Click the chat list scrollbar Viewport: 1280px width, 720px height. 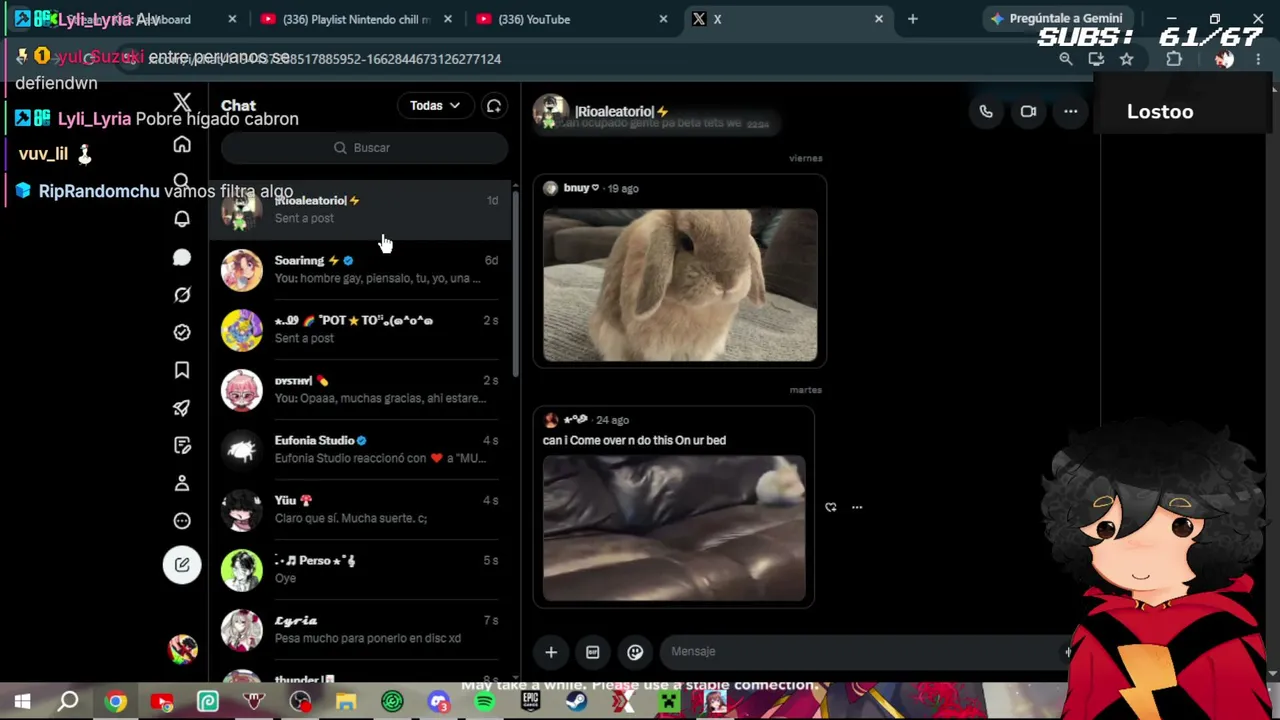(x=516, y=285)
